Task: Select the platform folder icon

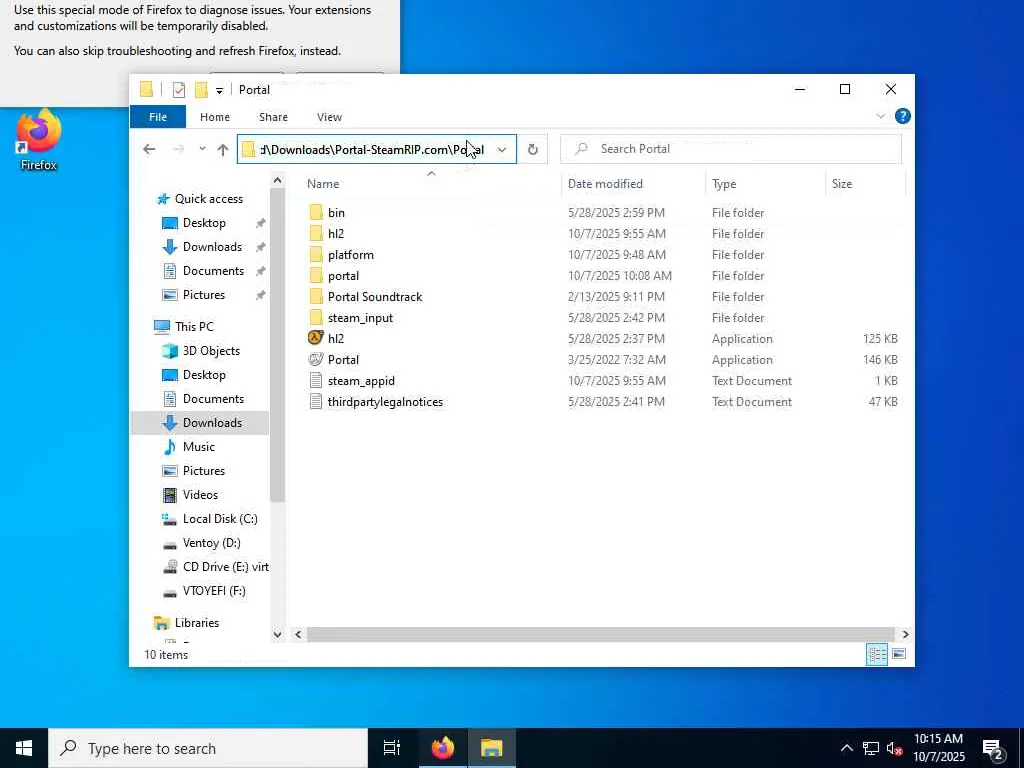Action: 316,255
